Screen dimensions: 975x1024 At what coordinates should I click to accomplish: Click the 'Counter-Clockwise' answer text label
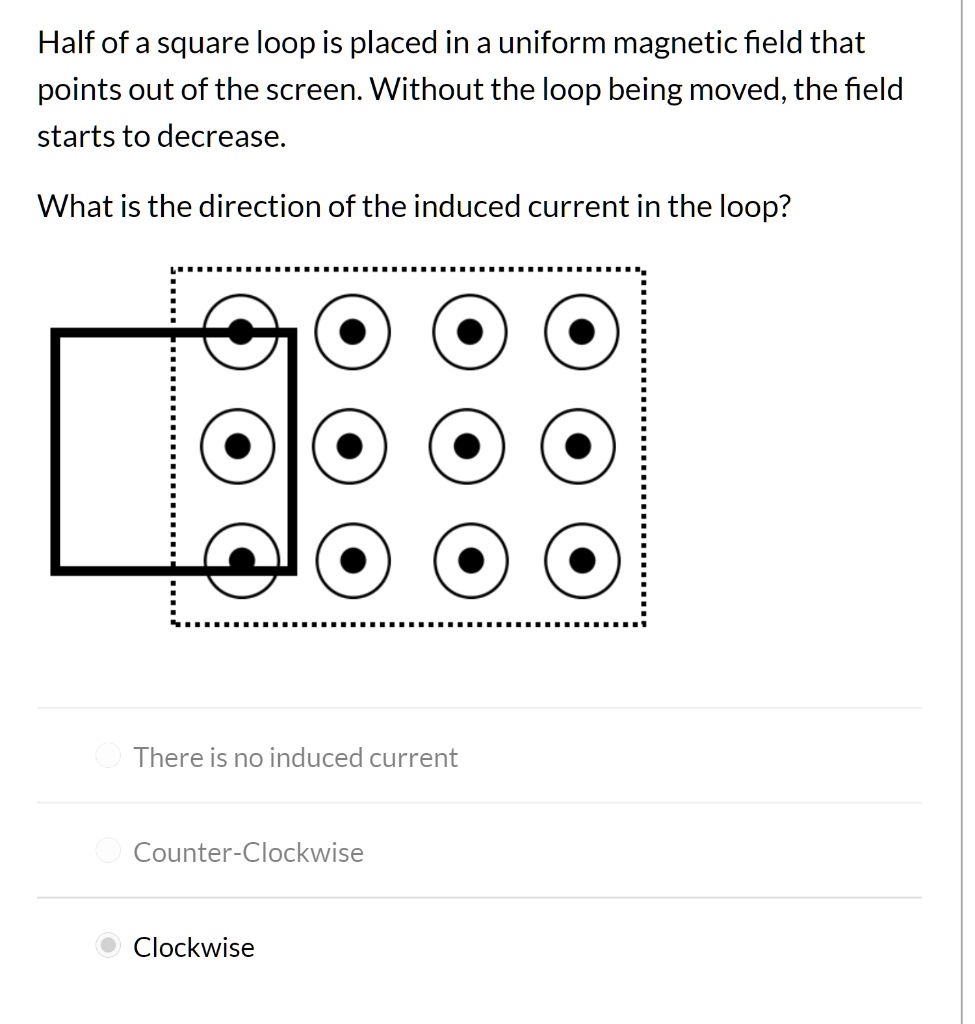(x=248, y=852)
